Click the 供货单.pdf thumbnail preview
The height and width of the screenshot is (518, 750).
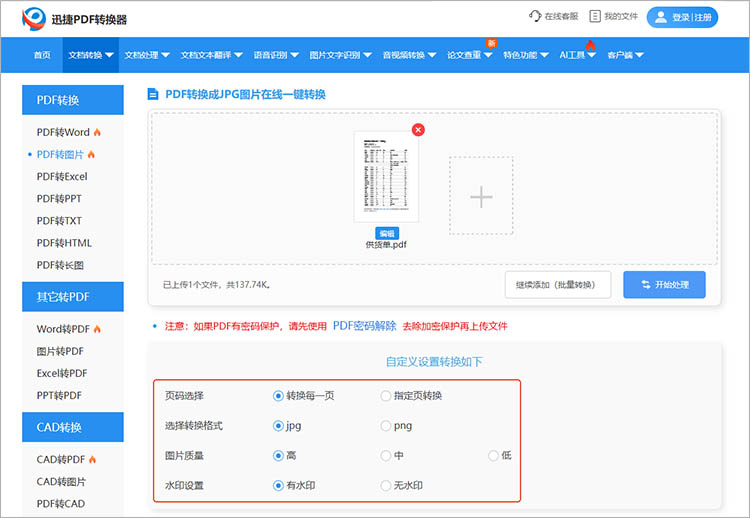(386, 177)
